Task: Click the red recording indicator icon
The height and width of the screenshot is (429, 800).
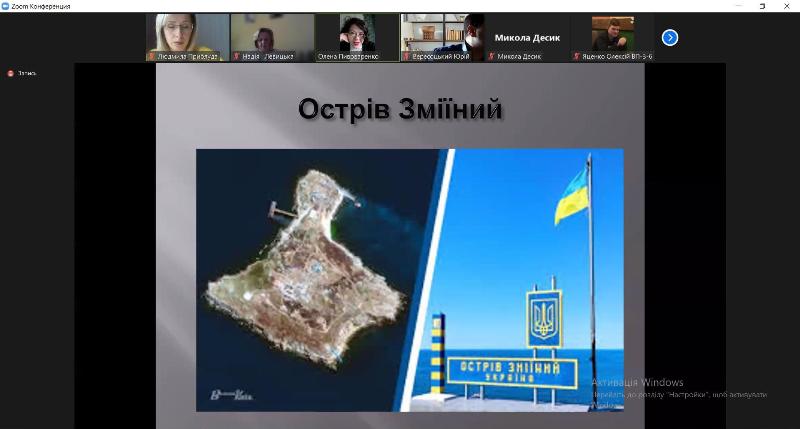Action: point(10,73)
